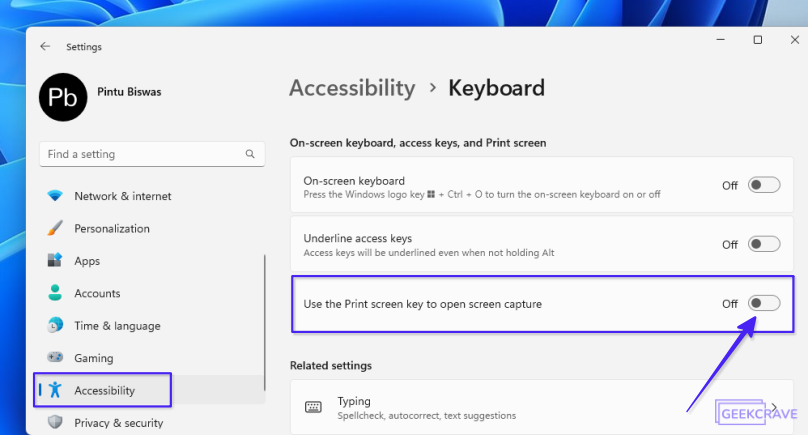The height and width of the screenshot is (435, 808).
Task: Select Accessibility in the sidebar
Action: tap(103, 390)
